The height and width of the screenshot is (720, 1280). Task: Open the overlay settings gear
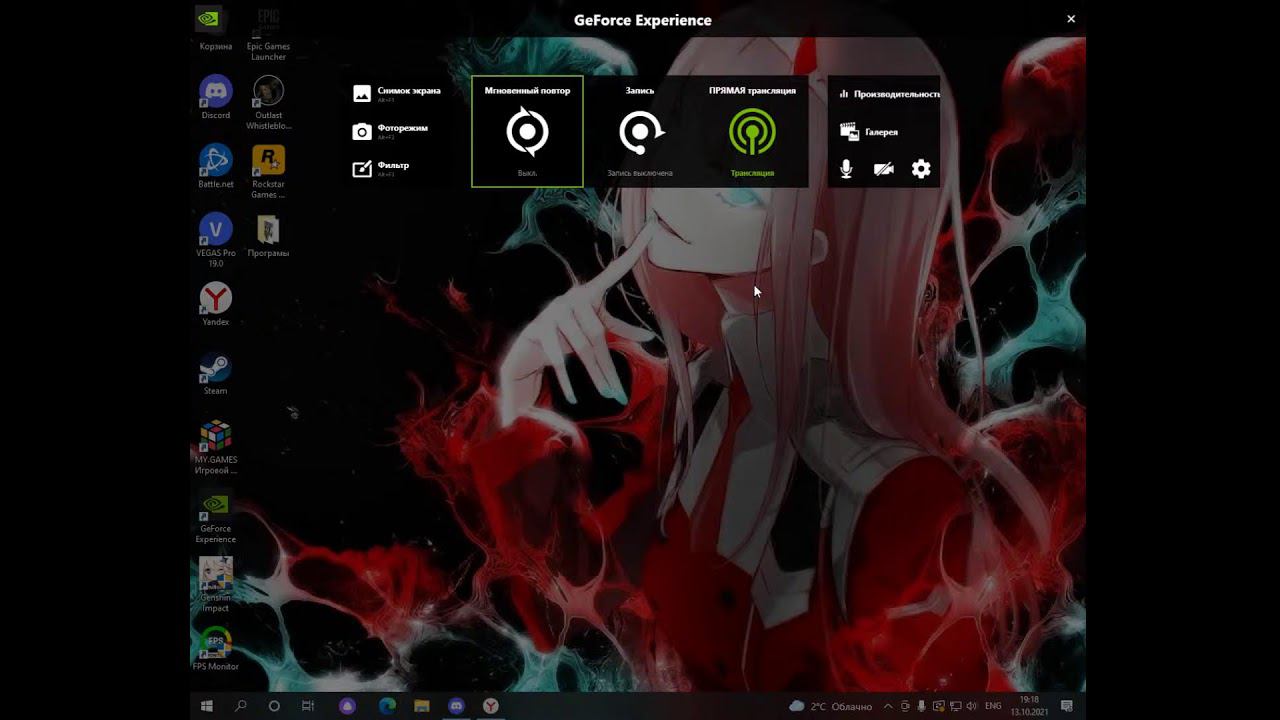[921, 169]
